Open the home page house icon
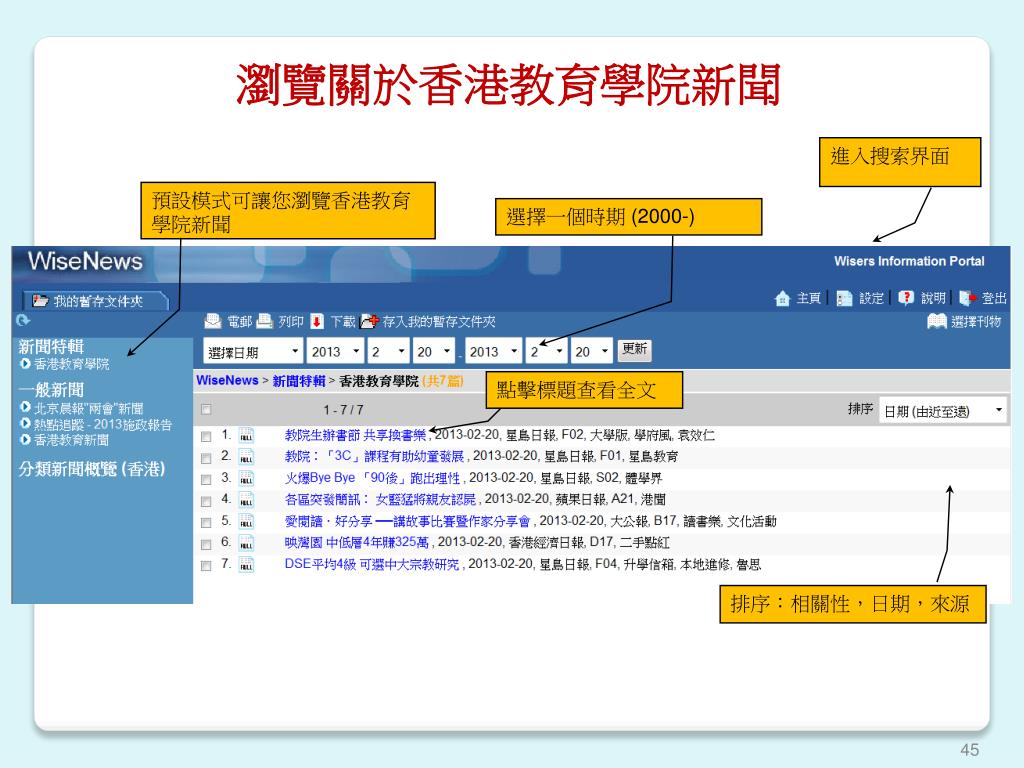Image resolution: width=1024 pixels, height=768 pixels. click(782, 298)
